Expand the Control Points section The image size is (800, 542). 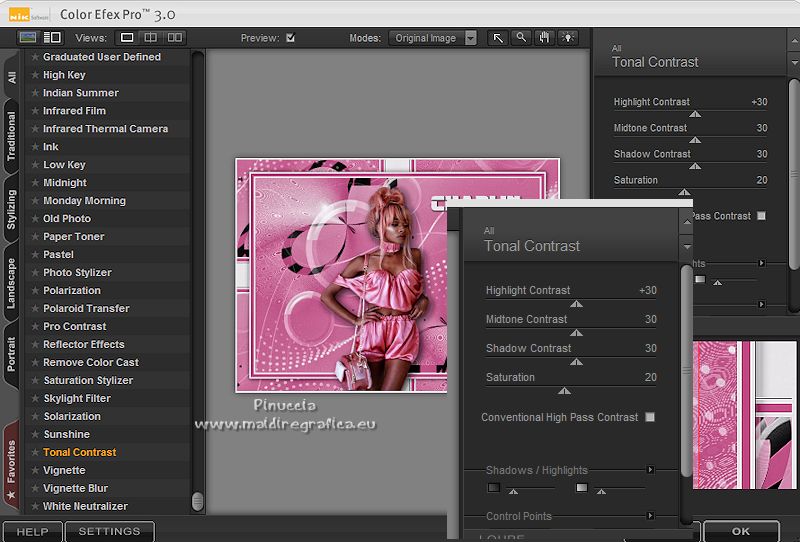pyautogui.click(x=650, y=516)
